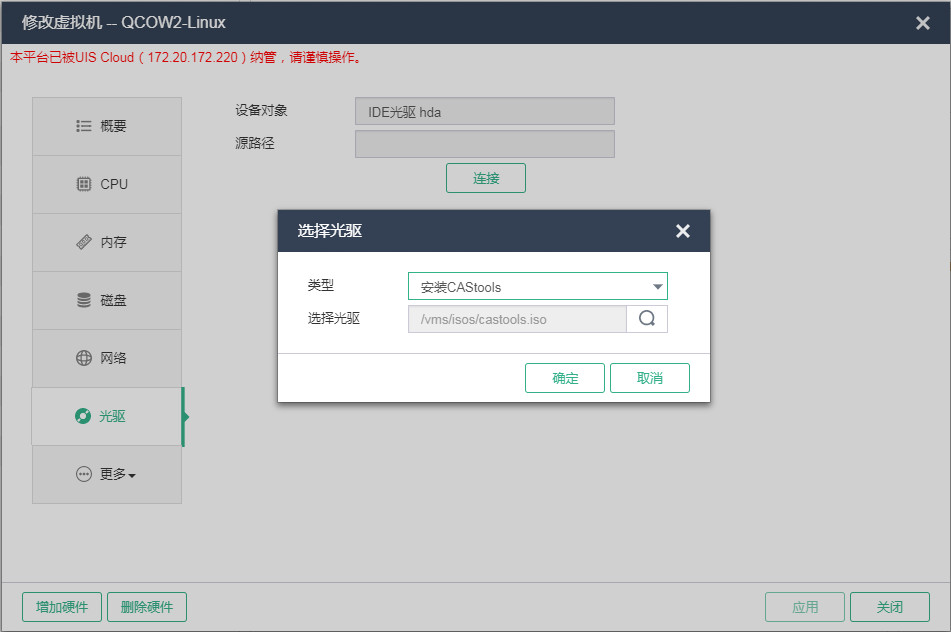Click the 内存 memory icon
Viewport: 951px width, 632px height.
[84, 242]
